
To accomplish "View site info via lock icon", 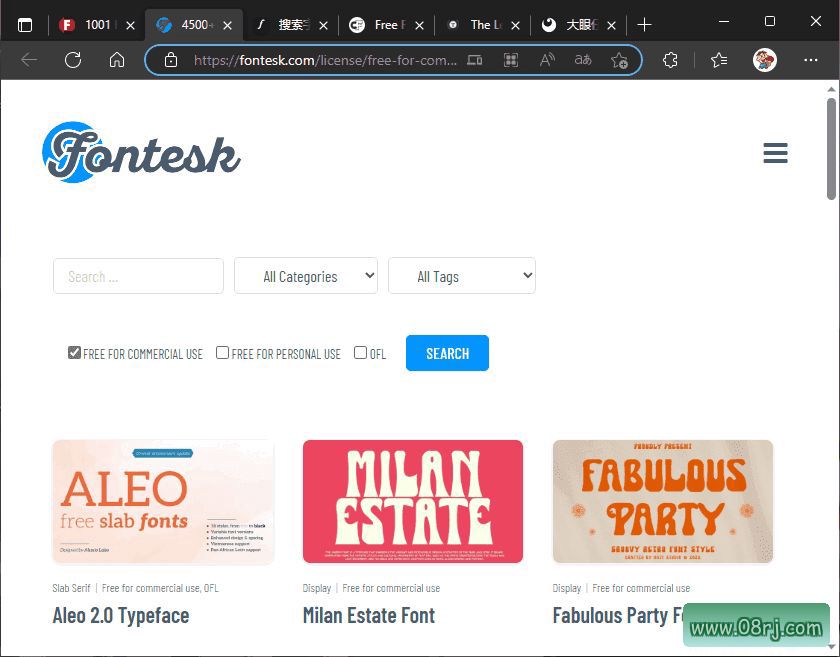I will [171, 60].
